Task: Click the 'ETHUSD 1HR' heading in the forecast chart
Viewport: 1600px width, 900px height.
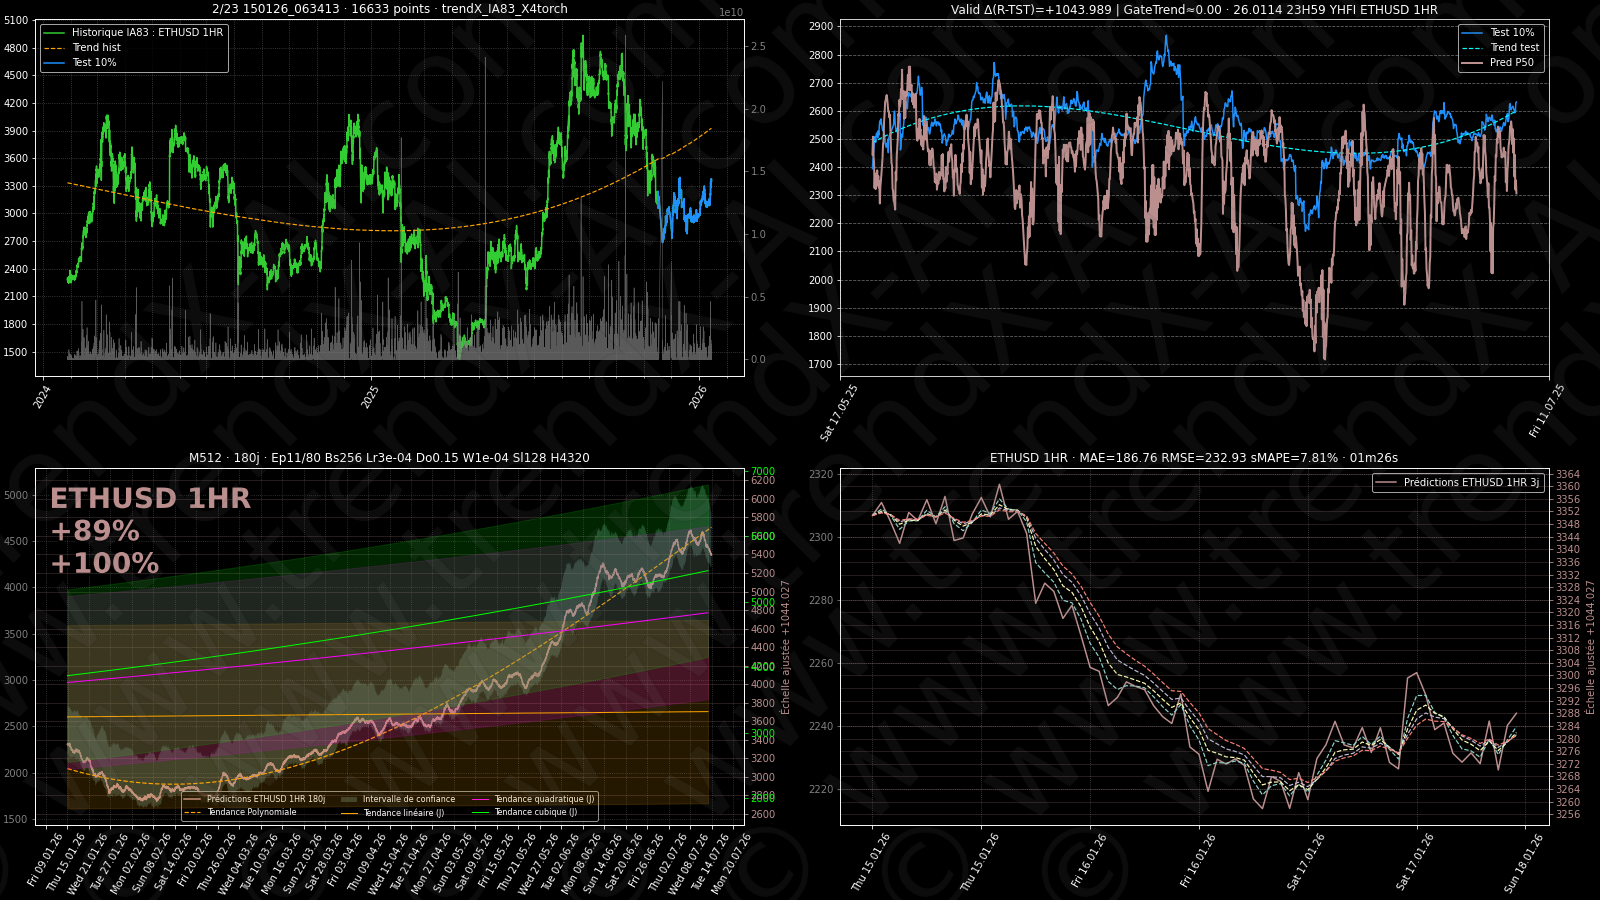Action: [x=150, y=499]
